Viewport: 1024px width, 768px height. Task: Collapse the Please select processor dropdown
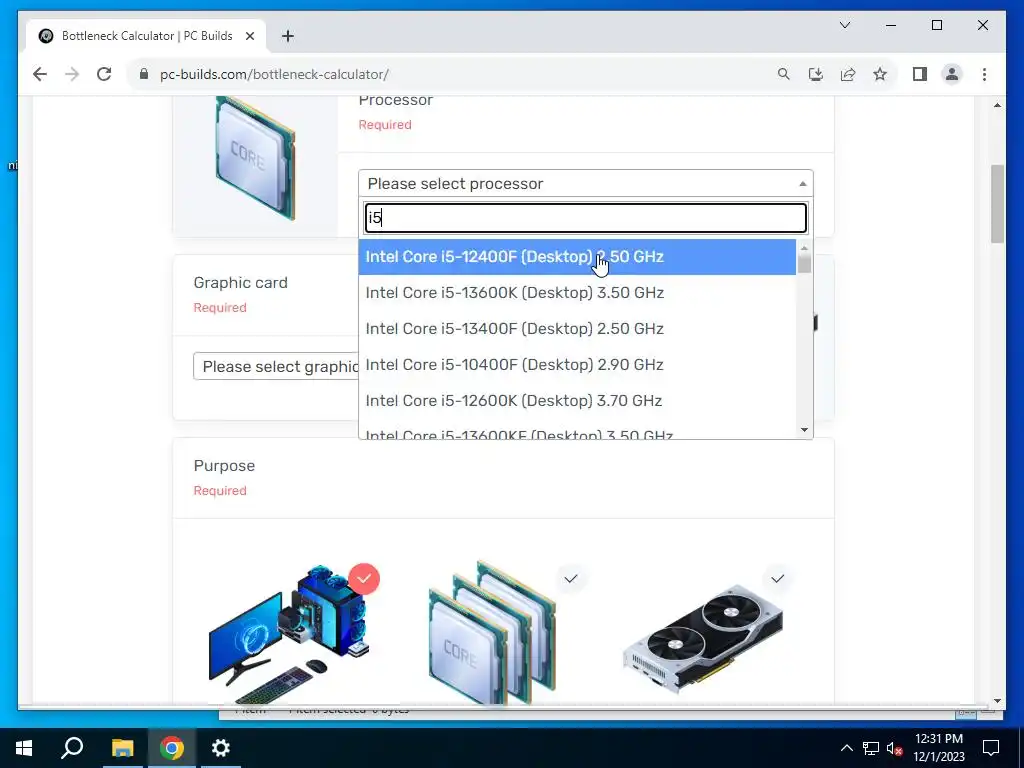pos(585,184)
